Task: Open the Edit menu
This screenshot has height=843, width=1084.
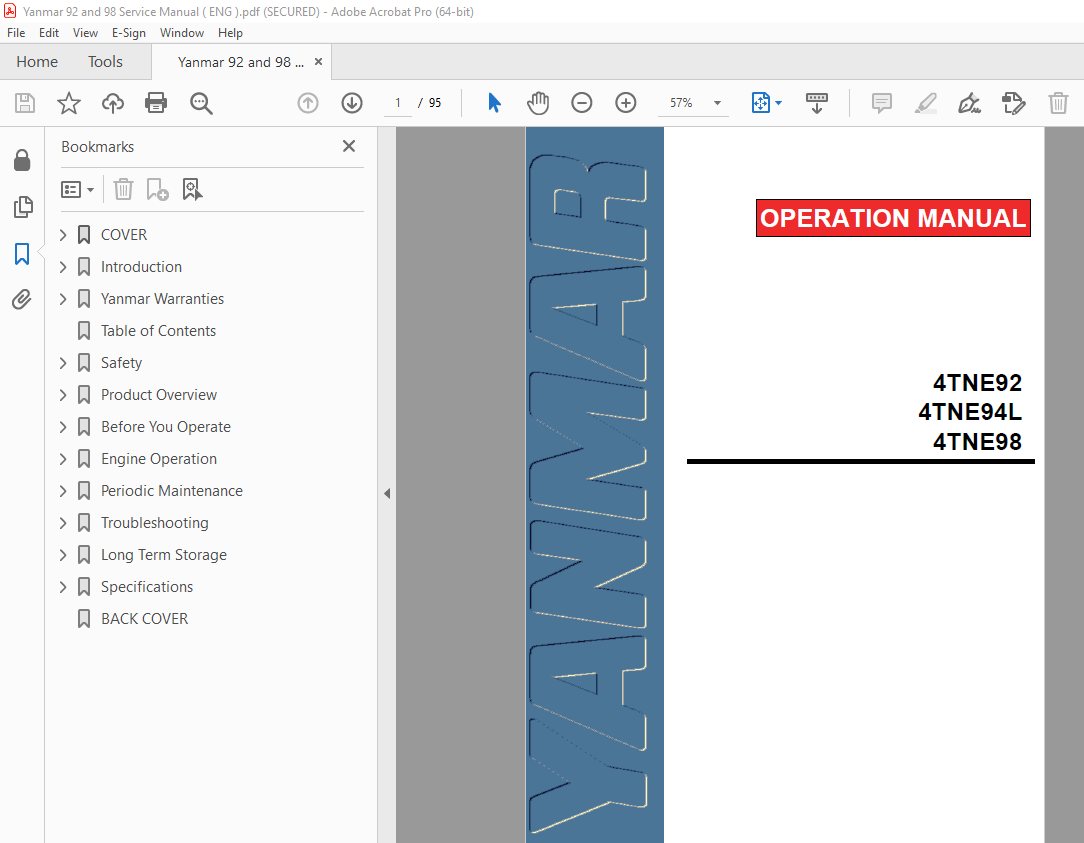Action: pos(48,33)
